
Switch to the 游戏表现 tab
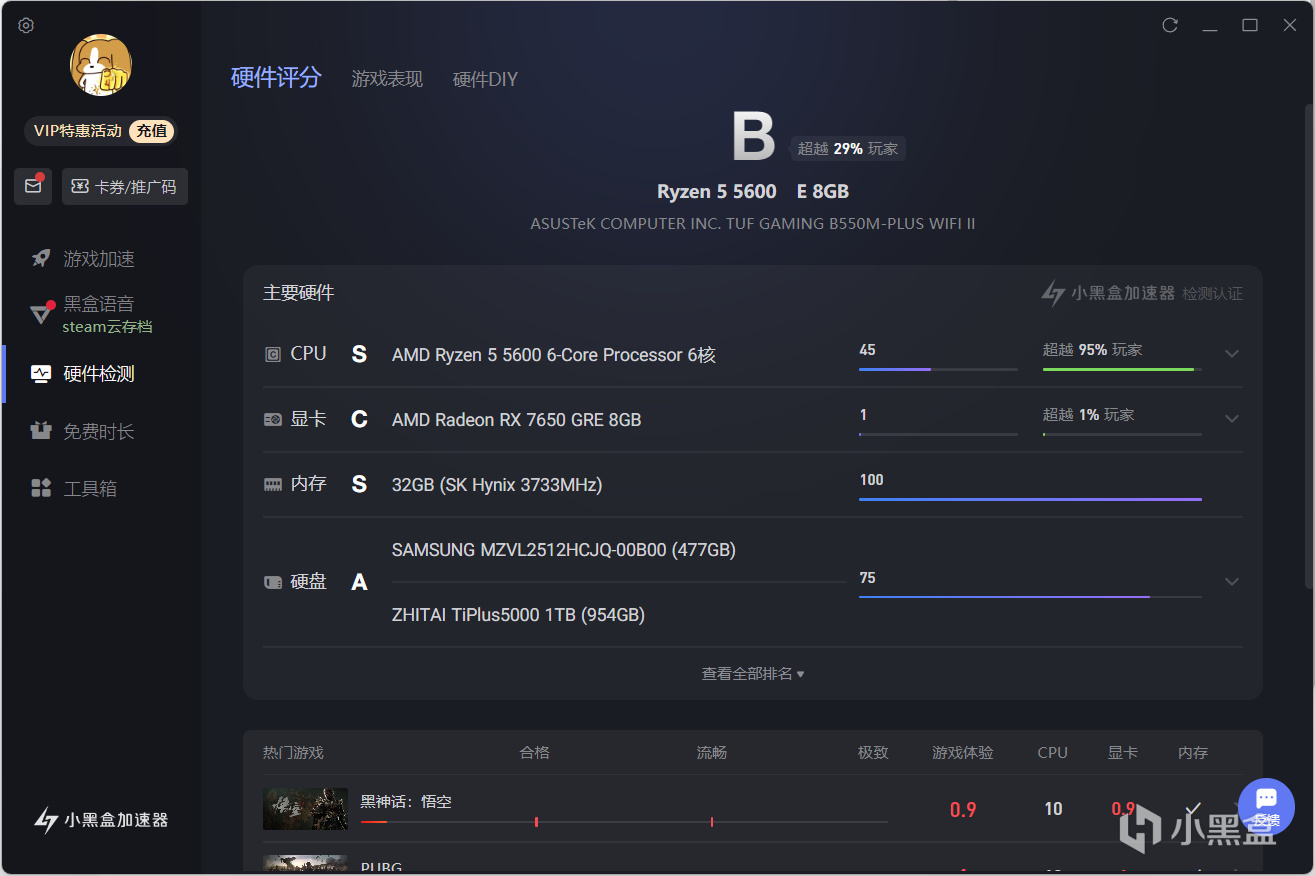[x=387, y=79]
